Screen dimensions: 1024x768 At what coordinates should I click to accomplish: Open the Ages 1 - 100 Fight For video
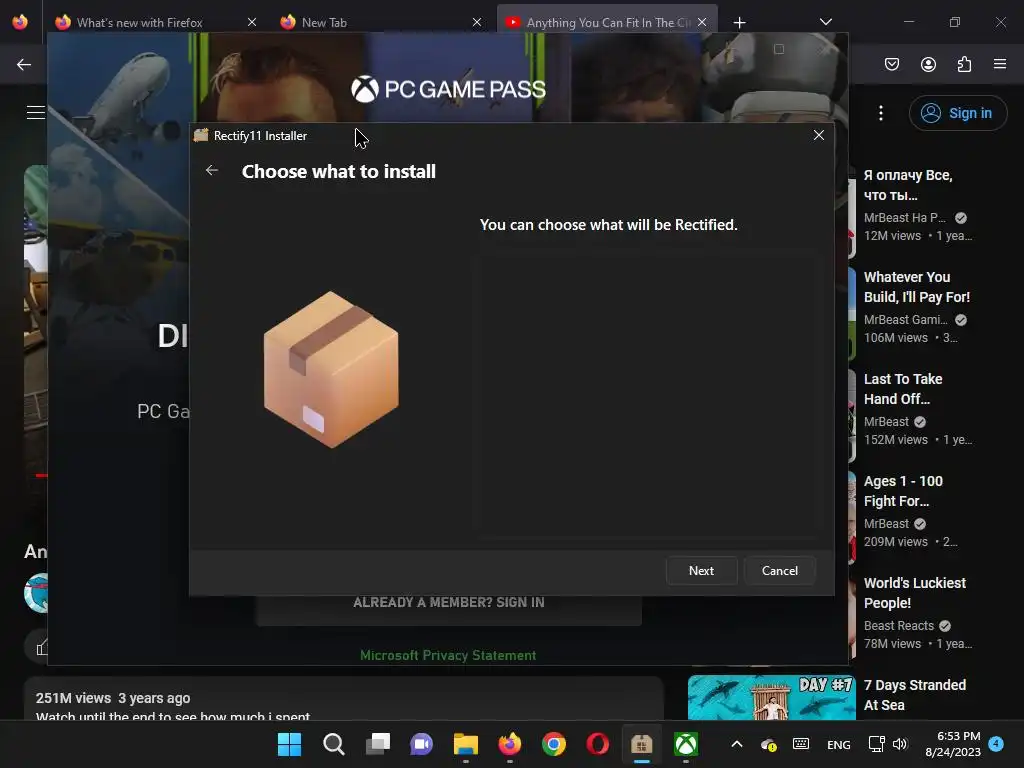coord(903,490)
